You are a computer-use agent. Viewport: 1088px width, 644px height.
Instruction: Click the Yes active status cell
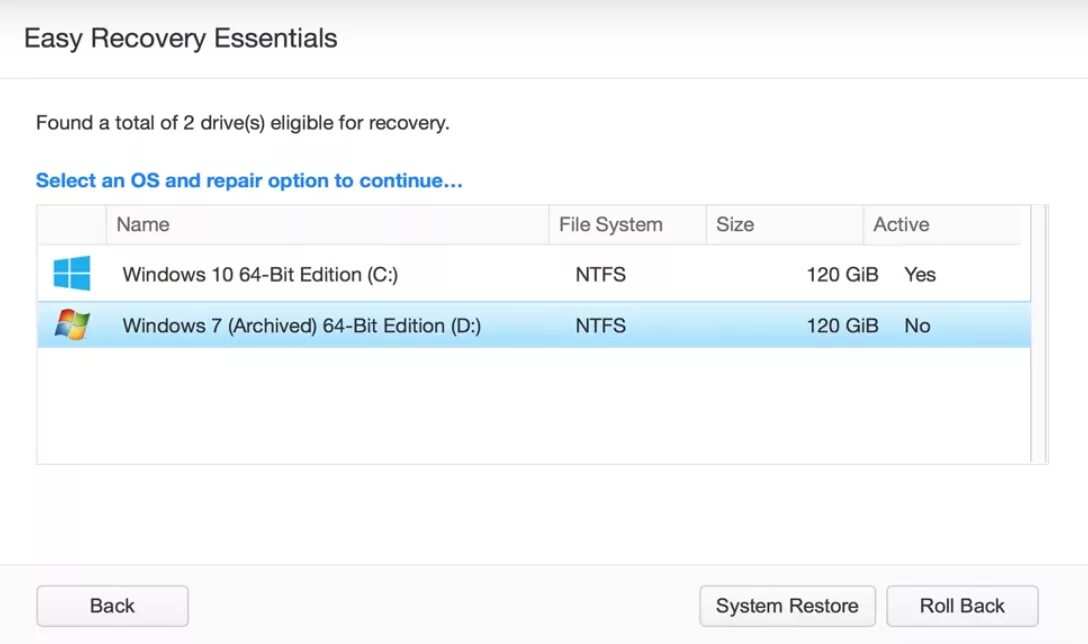point(919,274)
